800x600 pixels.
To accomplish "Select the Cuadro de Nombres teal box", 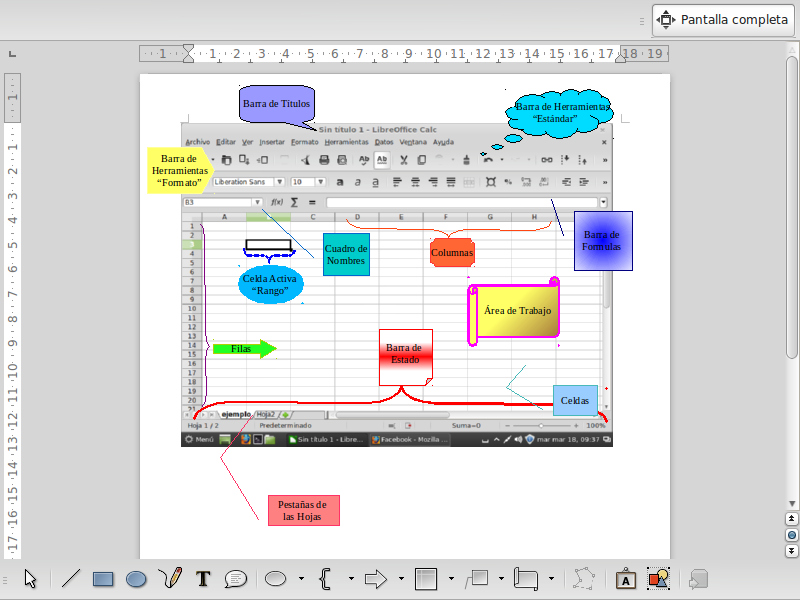I will (x=346, y=255).
